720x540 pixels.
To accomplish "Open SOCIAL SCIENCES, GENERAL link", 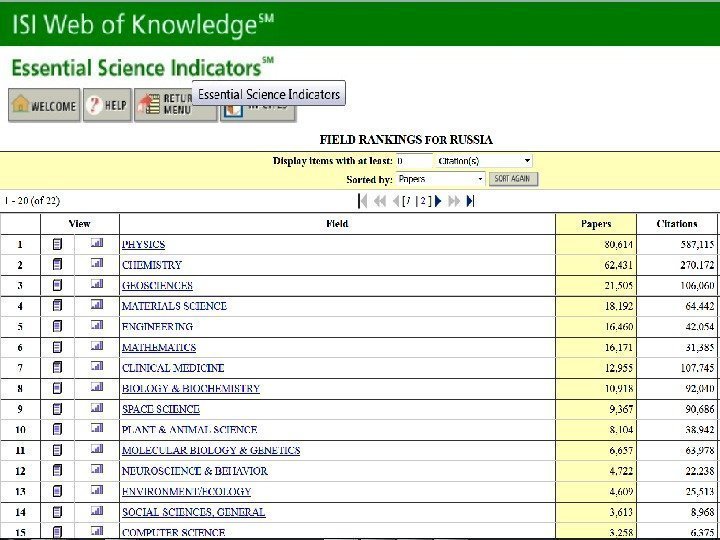I will tap(193, 512).
